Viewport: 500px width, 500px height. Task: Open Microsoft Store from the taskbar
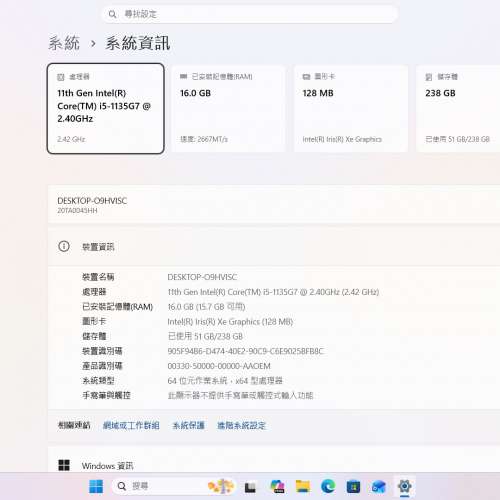click(x=353, y=487)
